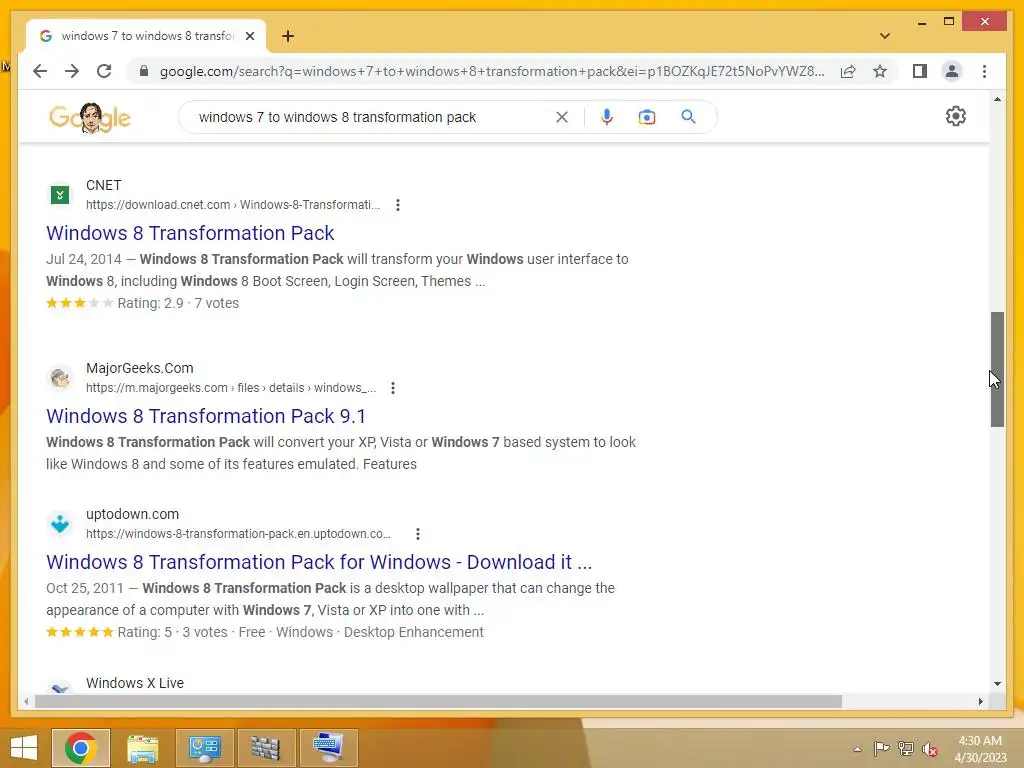Viewport: 1024px width, 768px height.
Task: Show hidden system tray icons
Action: pos(857,749)
